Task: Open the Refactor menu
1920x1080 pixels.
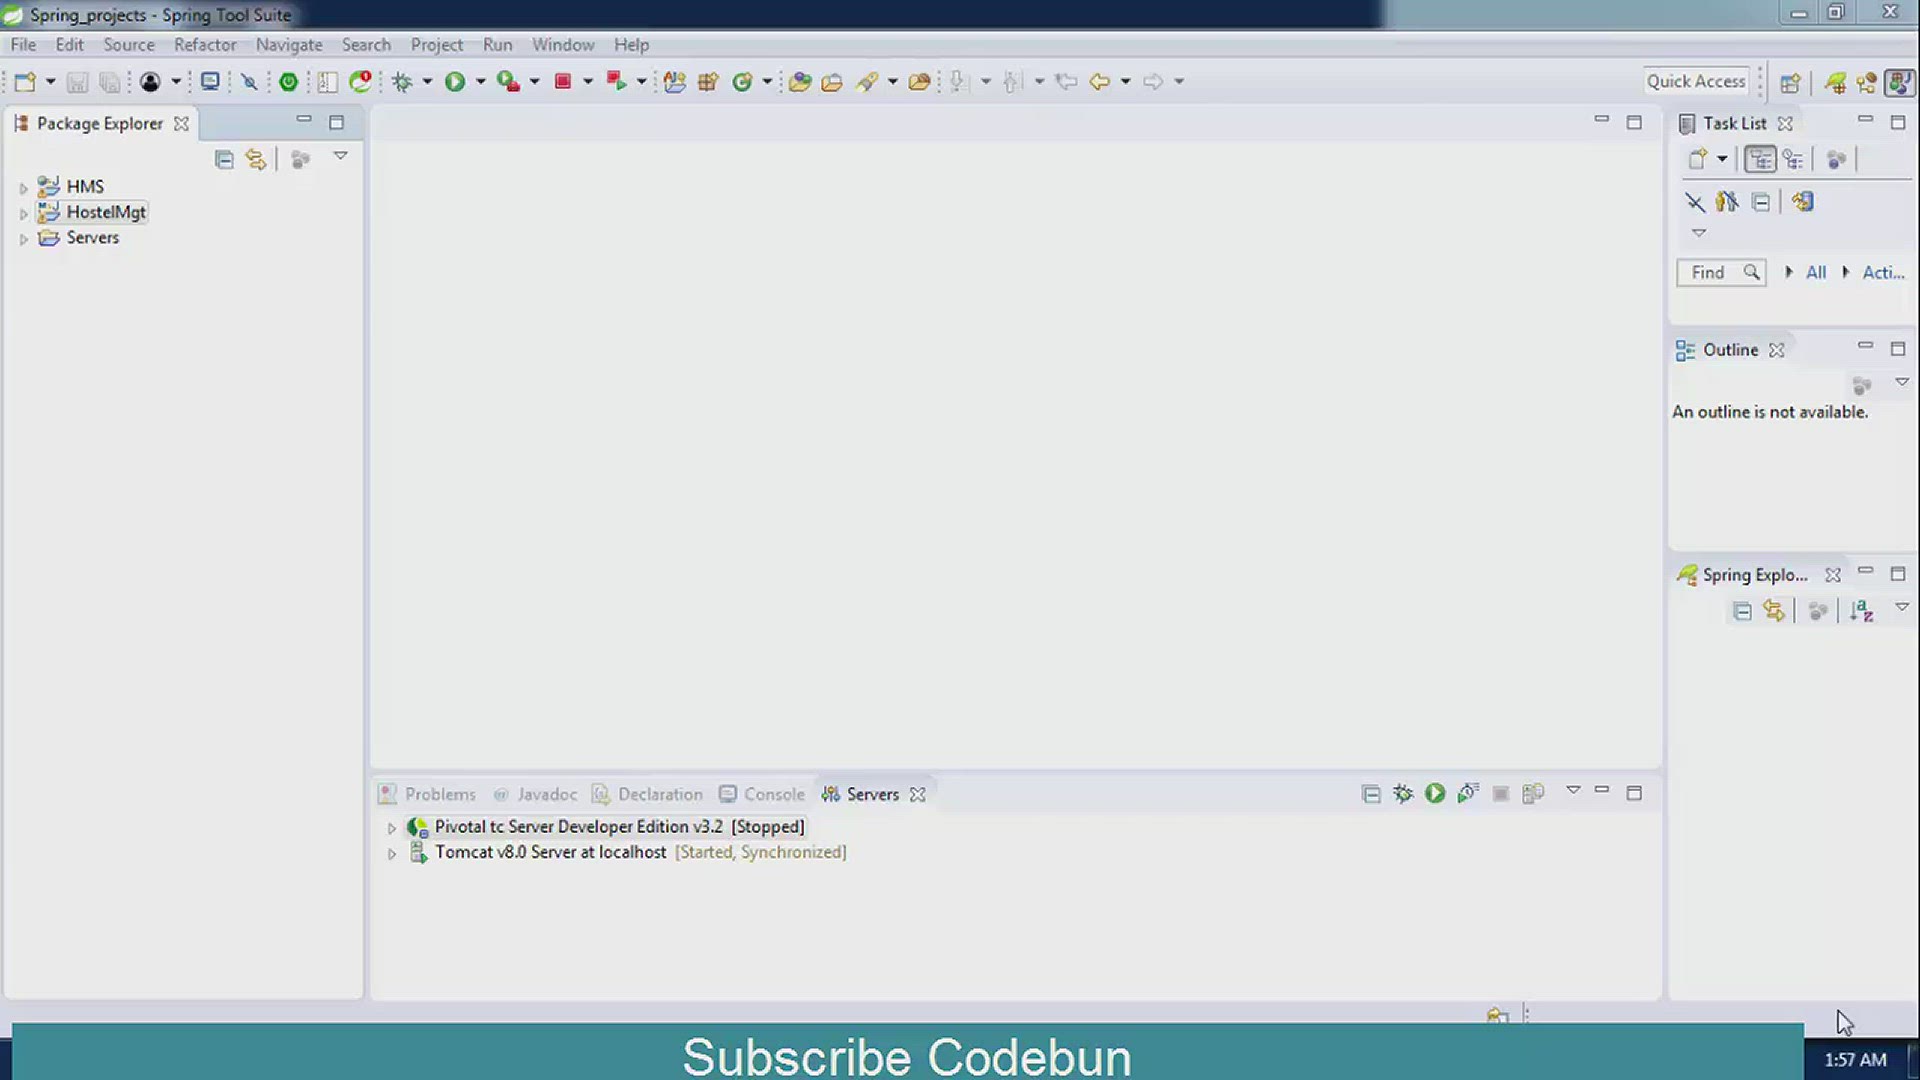Action: [205, 45]
